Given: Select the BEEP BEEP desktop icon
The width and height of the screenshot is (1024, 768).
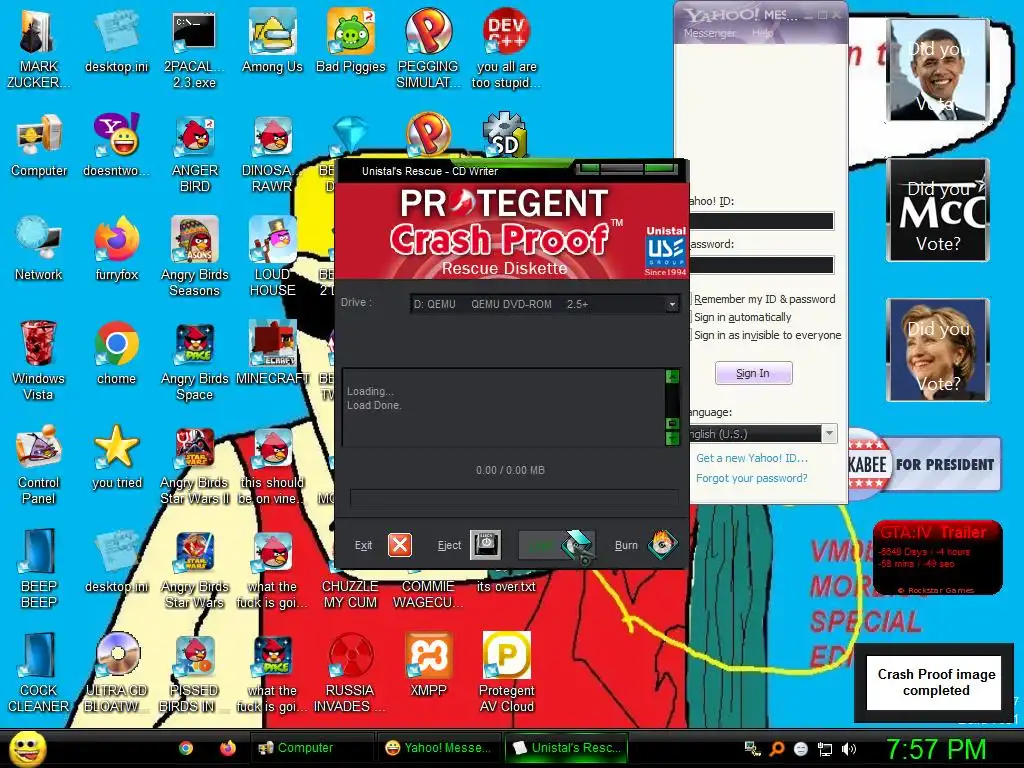Looking at the screenshot, I should click(x=39, y=569).
